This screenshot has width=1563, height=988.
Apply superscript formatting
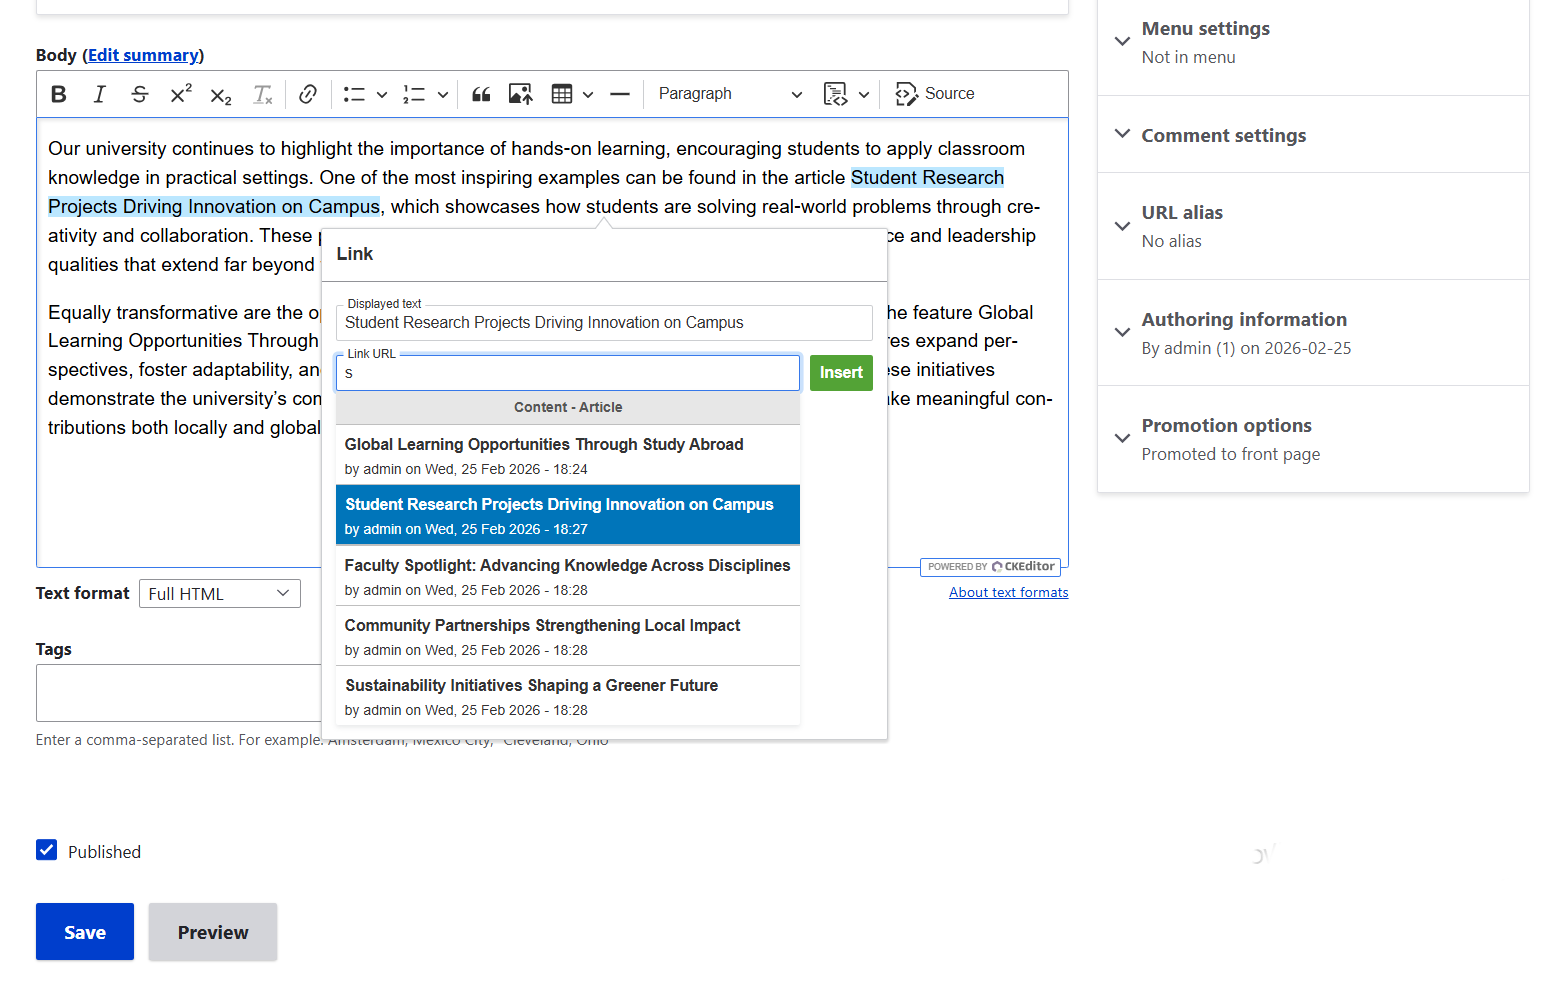[x=180, y=93]
